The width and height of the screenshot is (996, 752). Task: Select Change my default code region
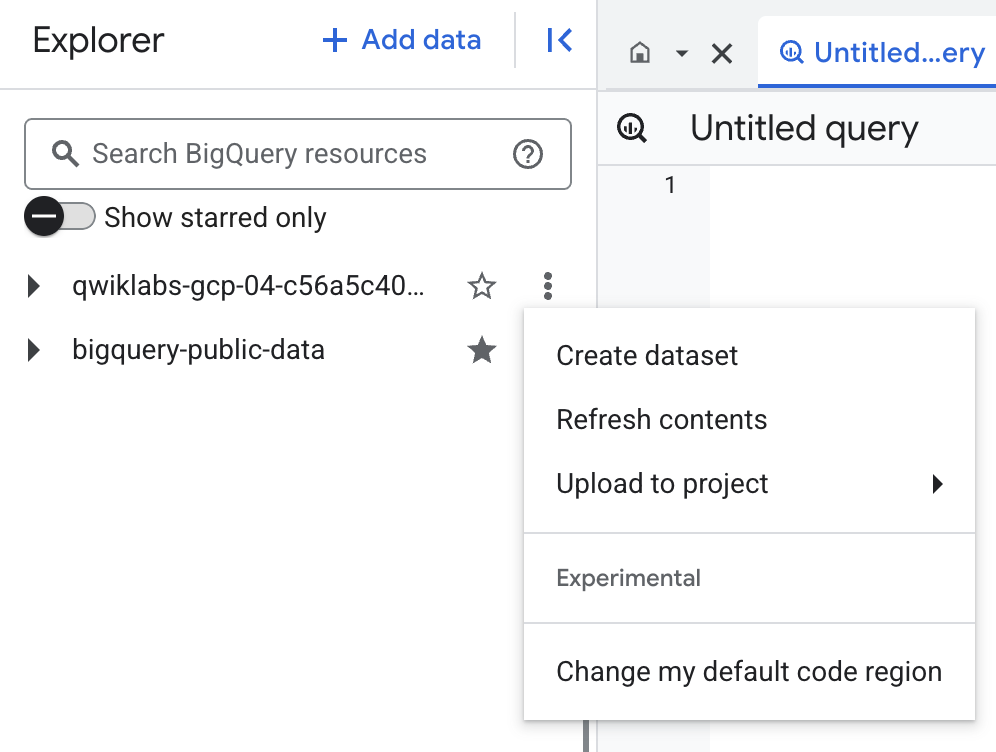point(749,671)
